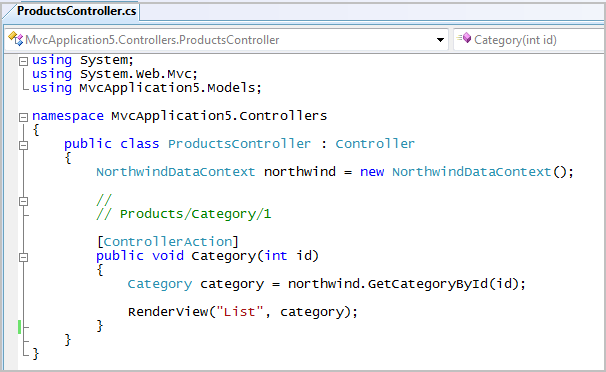Screen dimensions: 606x372
Task: Collapse the Products/Category/1 comment block
Action: point(24,201)
